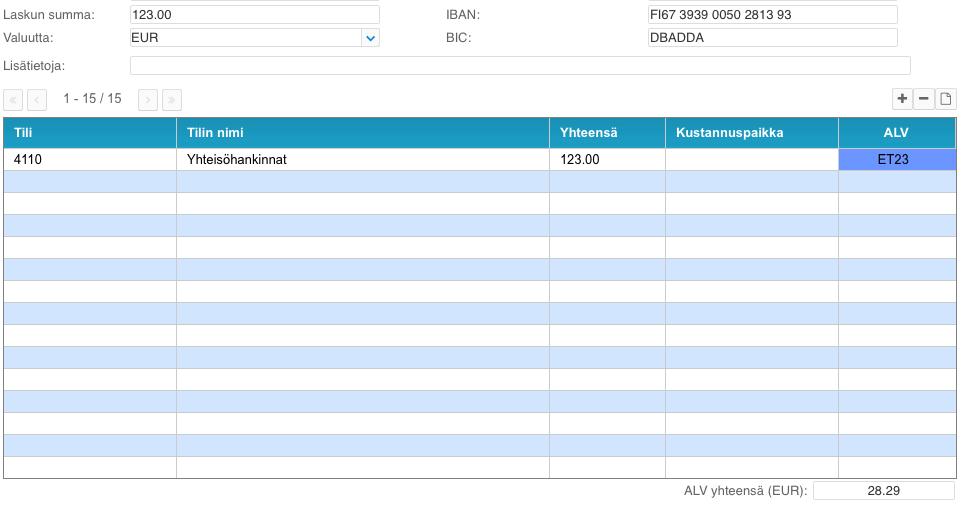
Task: Sort by Yhteensä column header
Action: pos(607,133)
